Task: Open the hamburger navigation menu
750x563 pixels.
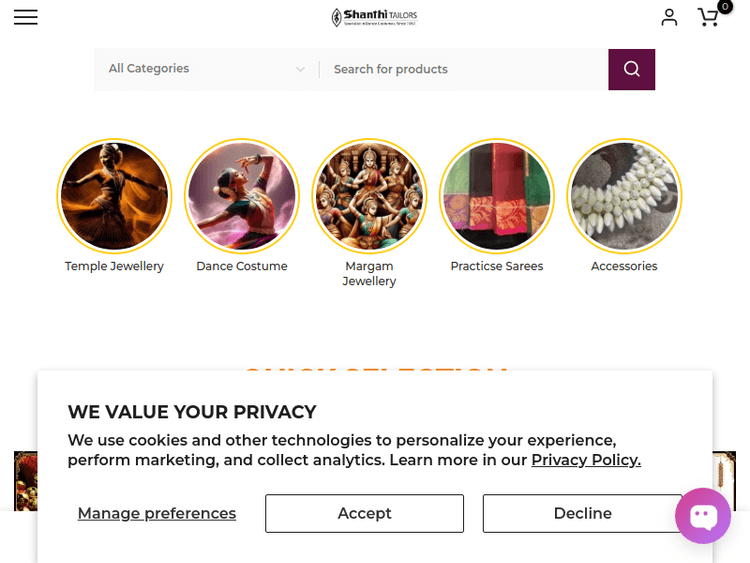Action: 26,17
